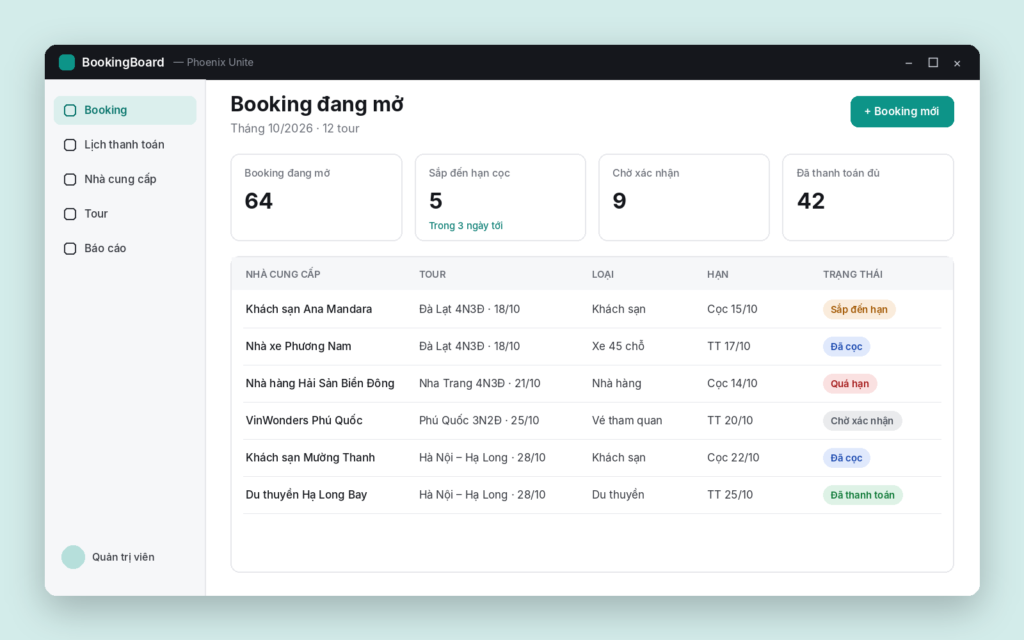The image size is (1024, 640).
Task: Click Hà Nội – Hạ Long tour, Mường Thanh row
Action: [x=483, y=458]
